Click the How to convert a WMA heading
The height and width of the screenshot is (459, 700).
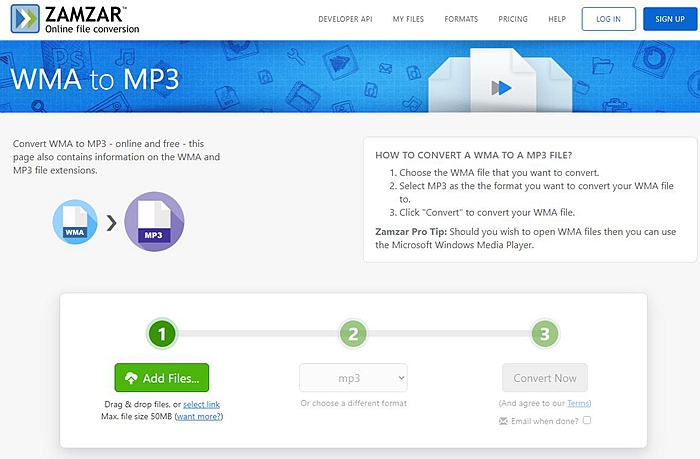click(474, 155)
